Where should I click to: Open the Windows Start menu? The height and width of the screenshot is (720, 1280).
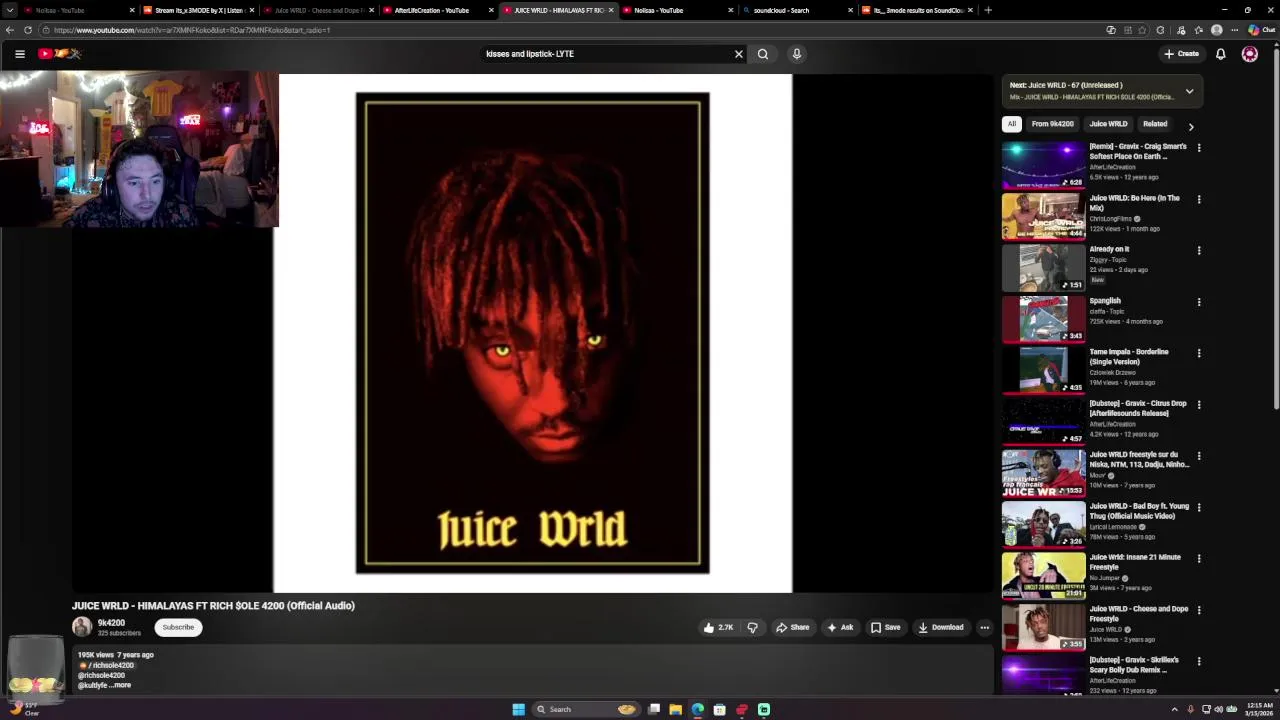coord(518,710)
